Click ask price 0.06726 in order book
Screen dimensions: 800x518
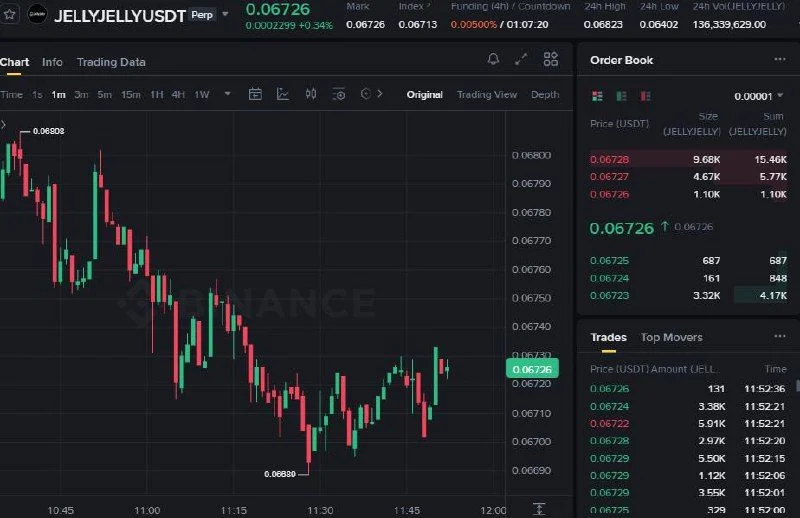tap(609, 194)
